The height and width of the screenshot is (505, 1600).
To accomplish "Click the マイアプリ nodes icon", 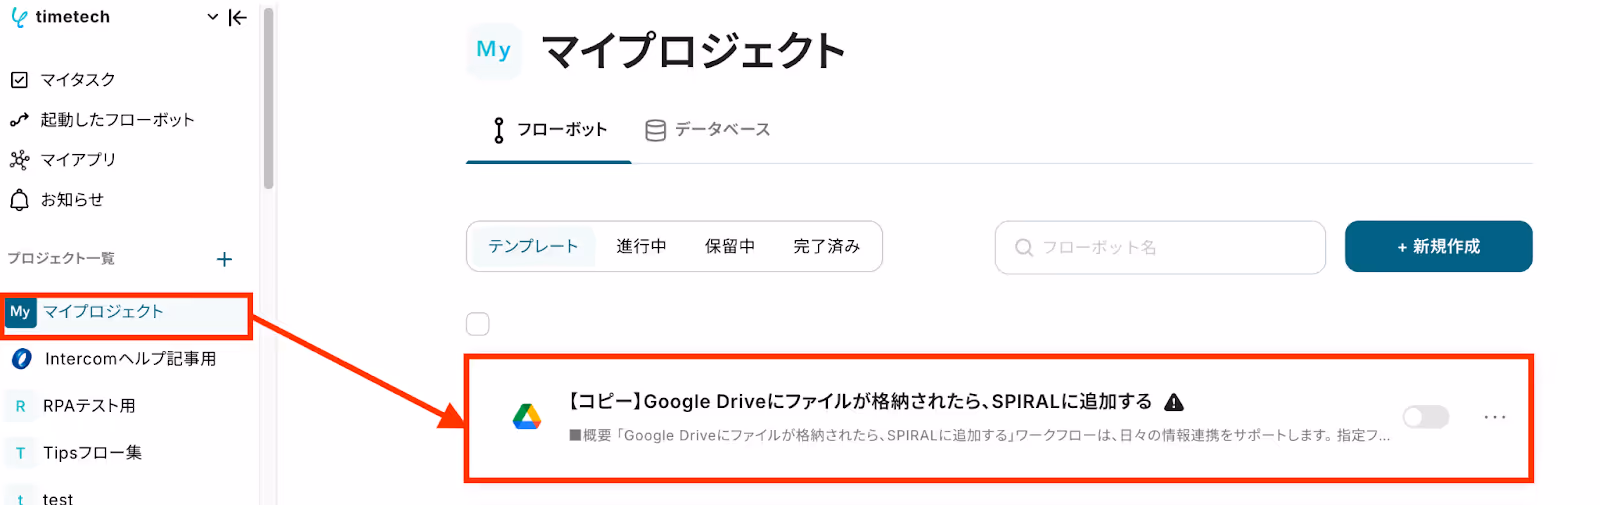I will click(19, 160).
